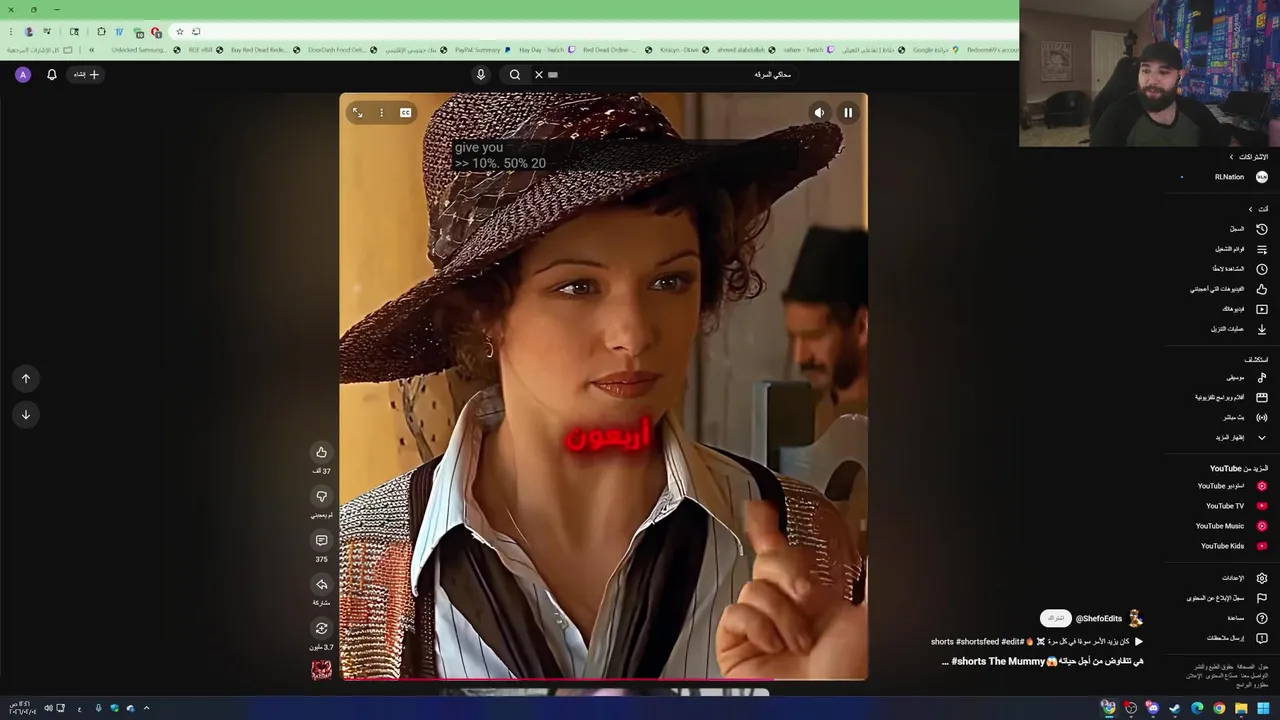Open the three-dot menu on the video
Screen dimensions: 1280x720
[381, 113]
